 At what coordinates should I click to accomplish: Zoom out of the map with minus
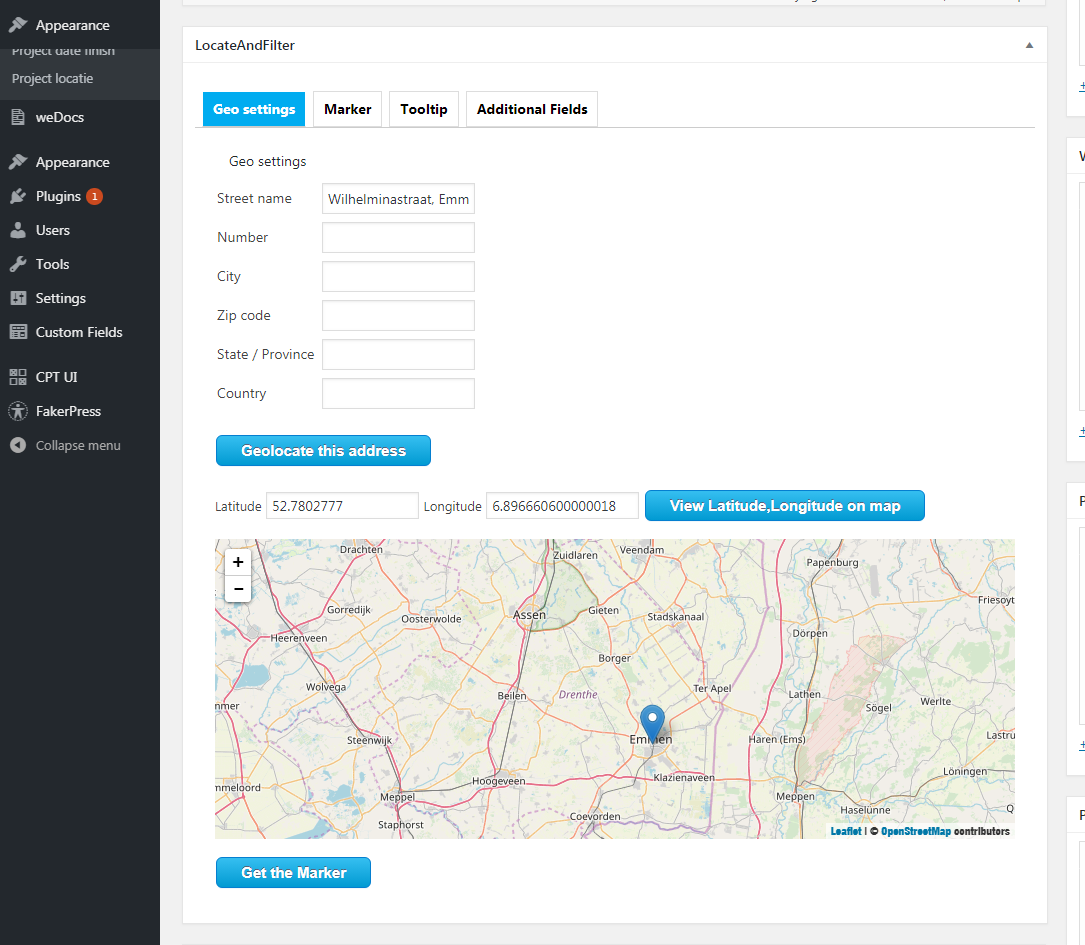pyautogui.click(x=238, y=589)
